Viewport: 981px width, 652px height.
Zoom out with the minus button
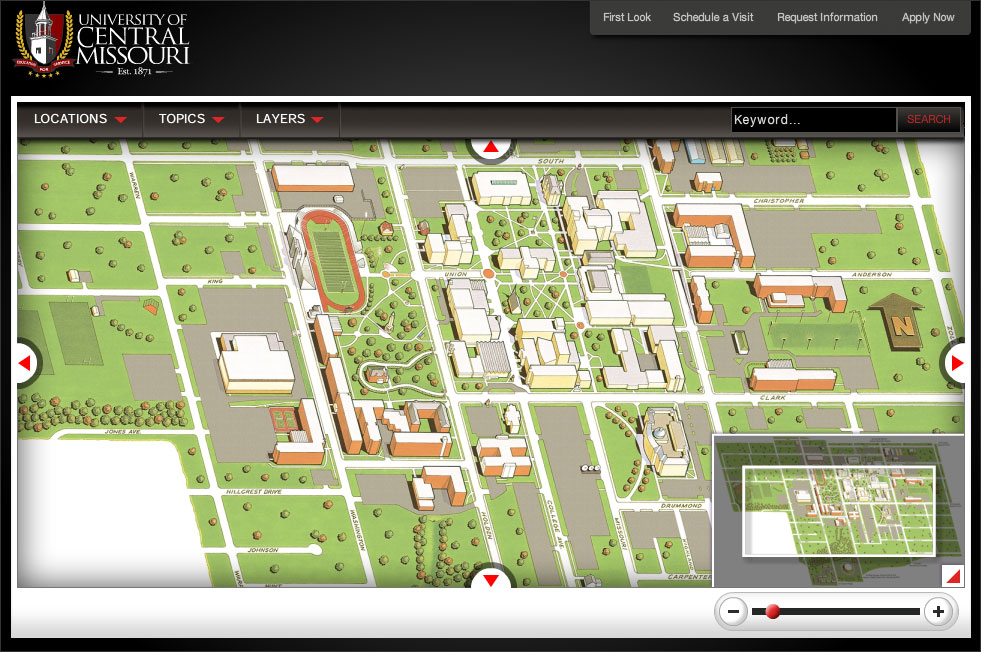click(733, 611)
